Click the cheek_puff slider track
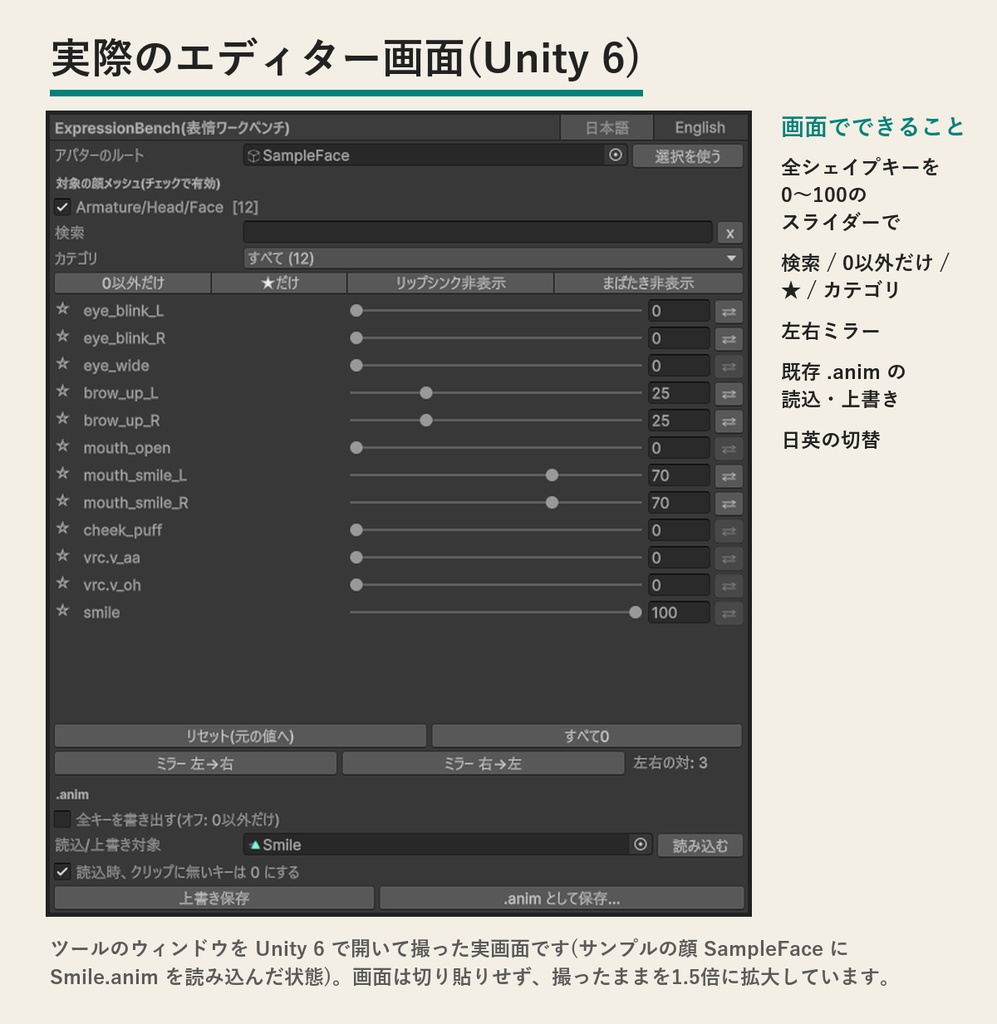 tap(496, 530)
